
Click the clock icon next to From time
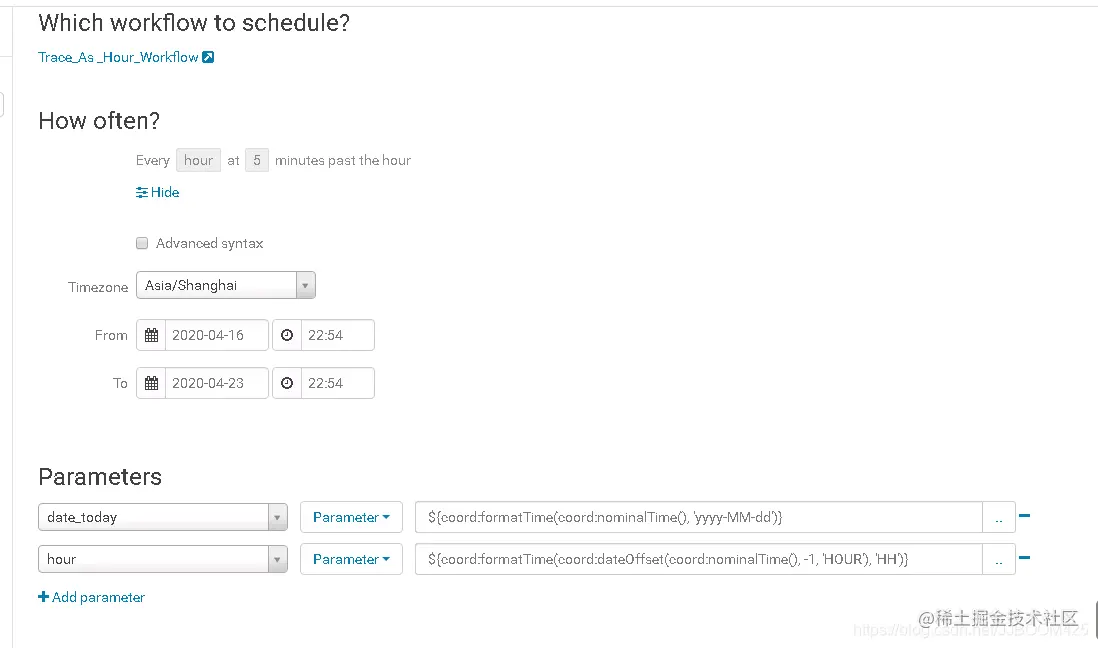coord(287,336)
